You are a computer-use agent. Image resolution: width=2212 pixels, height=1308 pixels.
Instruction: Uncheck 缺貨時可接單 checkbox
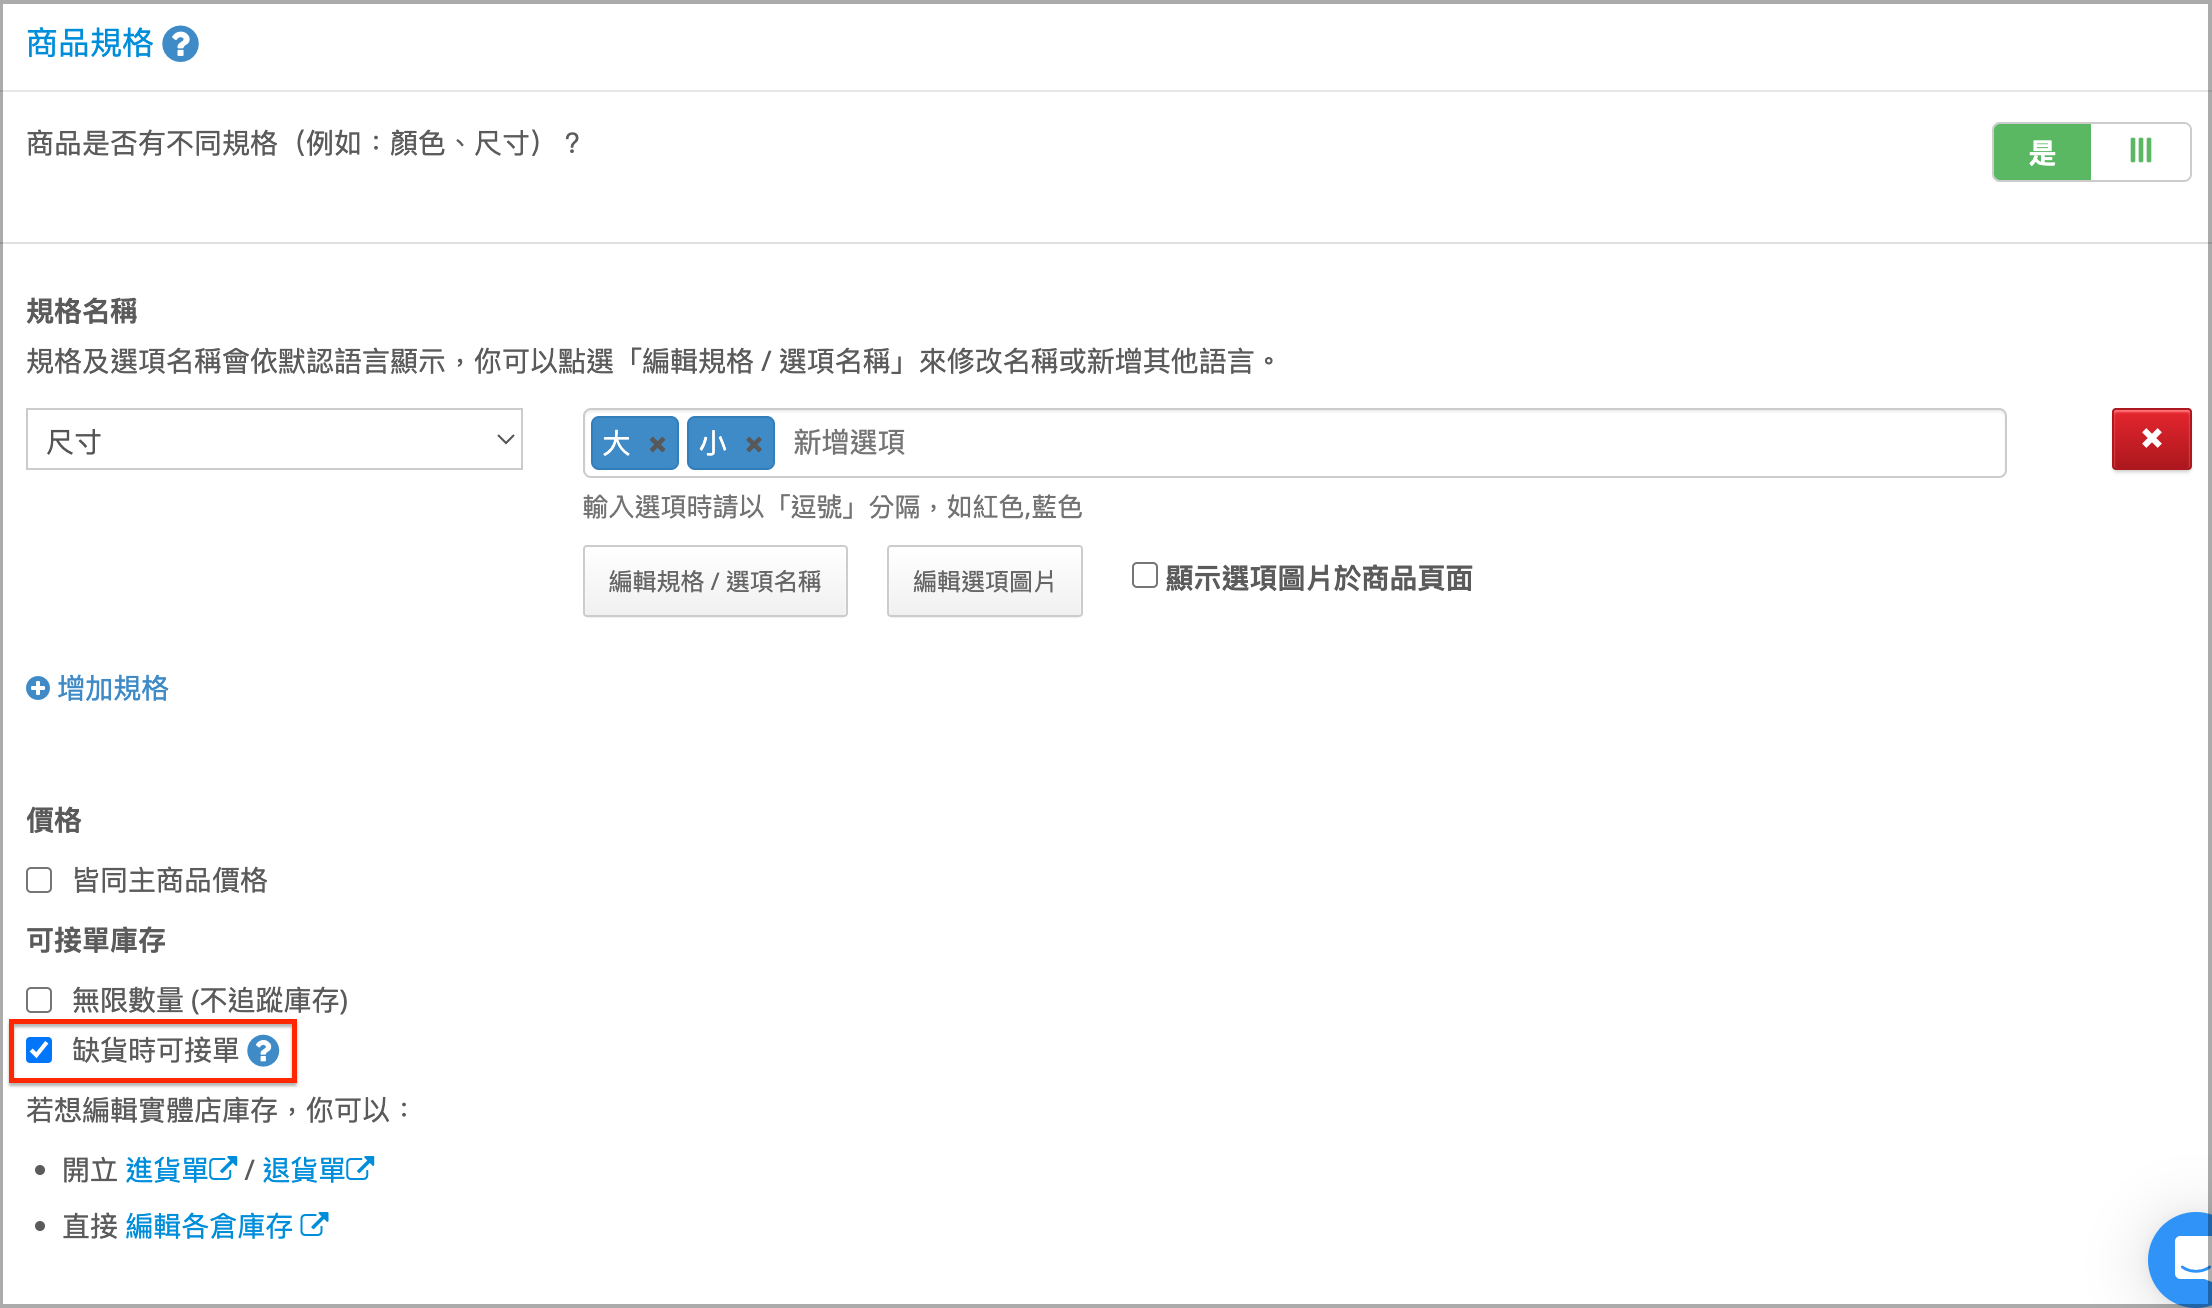pyautogui.click(x=39, y=1050)
